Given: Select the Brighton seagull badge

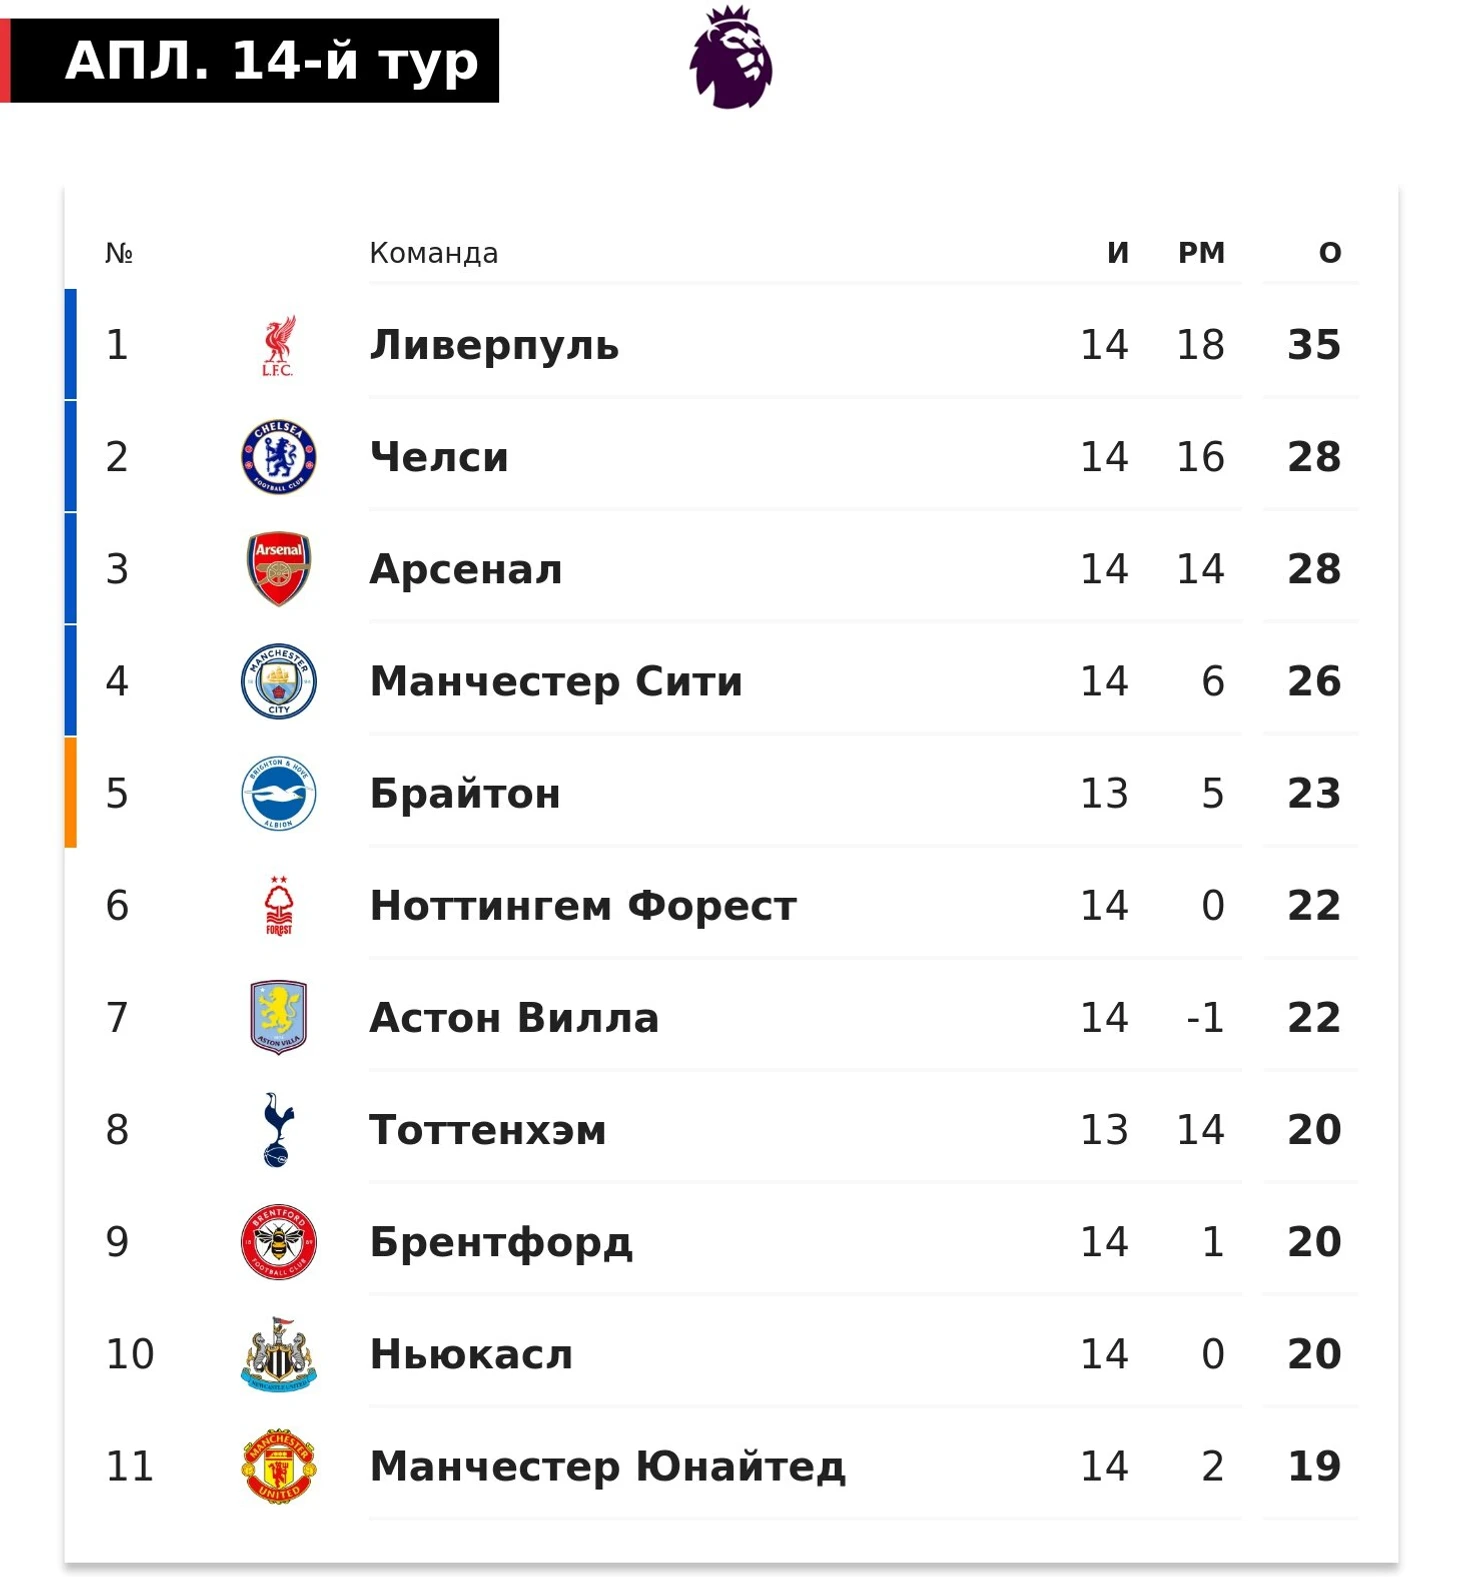Looking at the screenshot, I should (279, 793).
